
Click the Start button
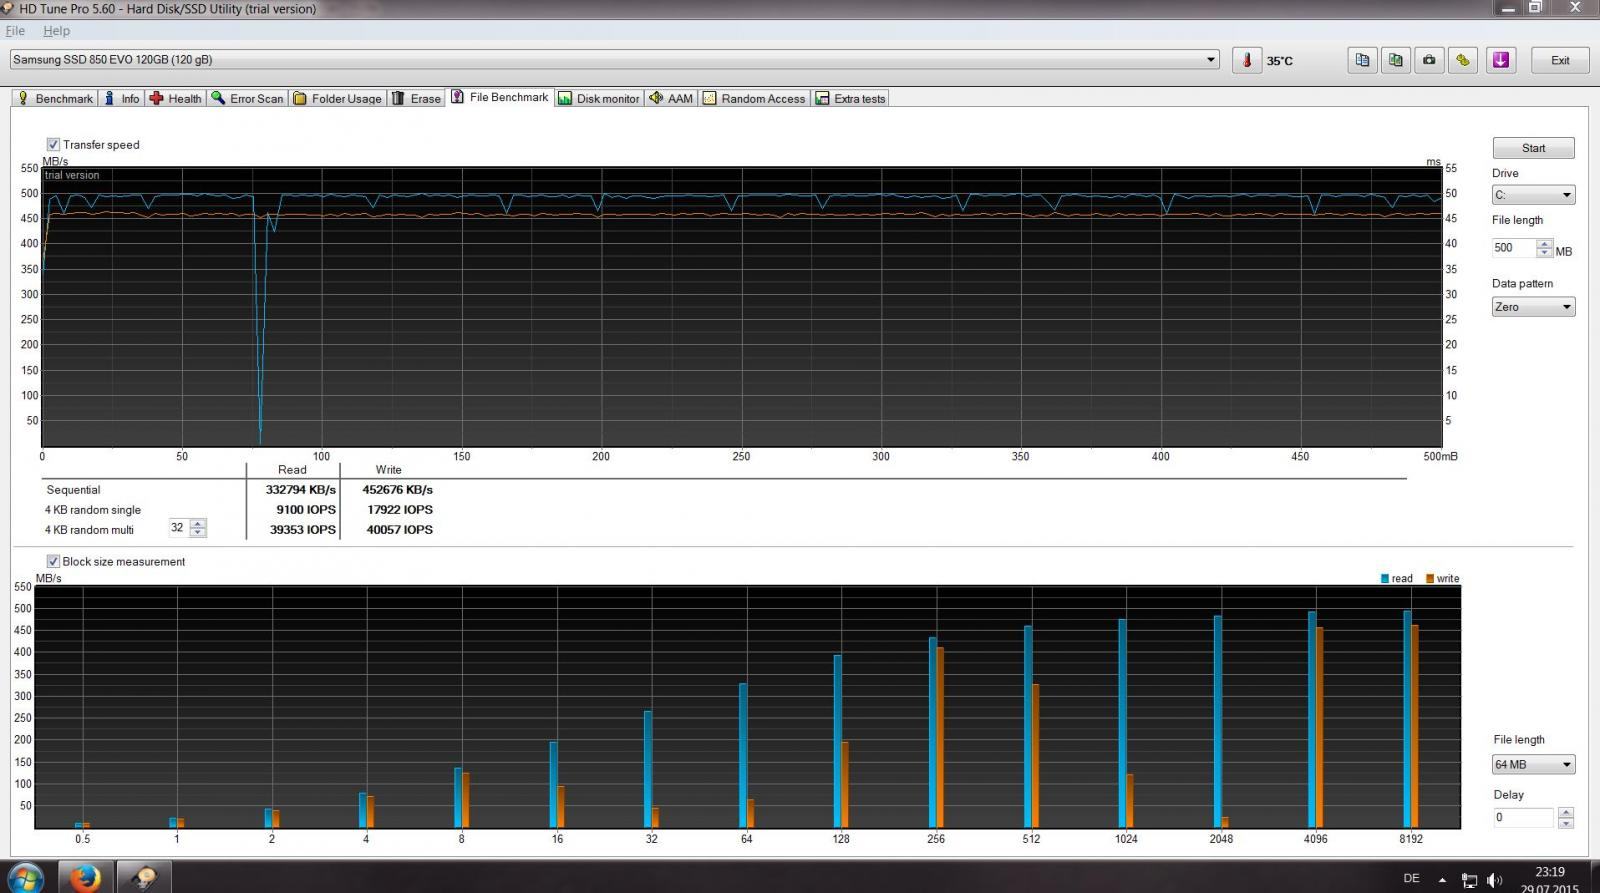1533,148
